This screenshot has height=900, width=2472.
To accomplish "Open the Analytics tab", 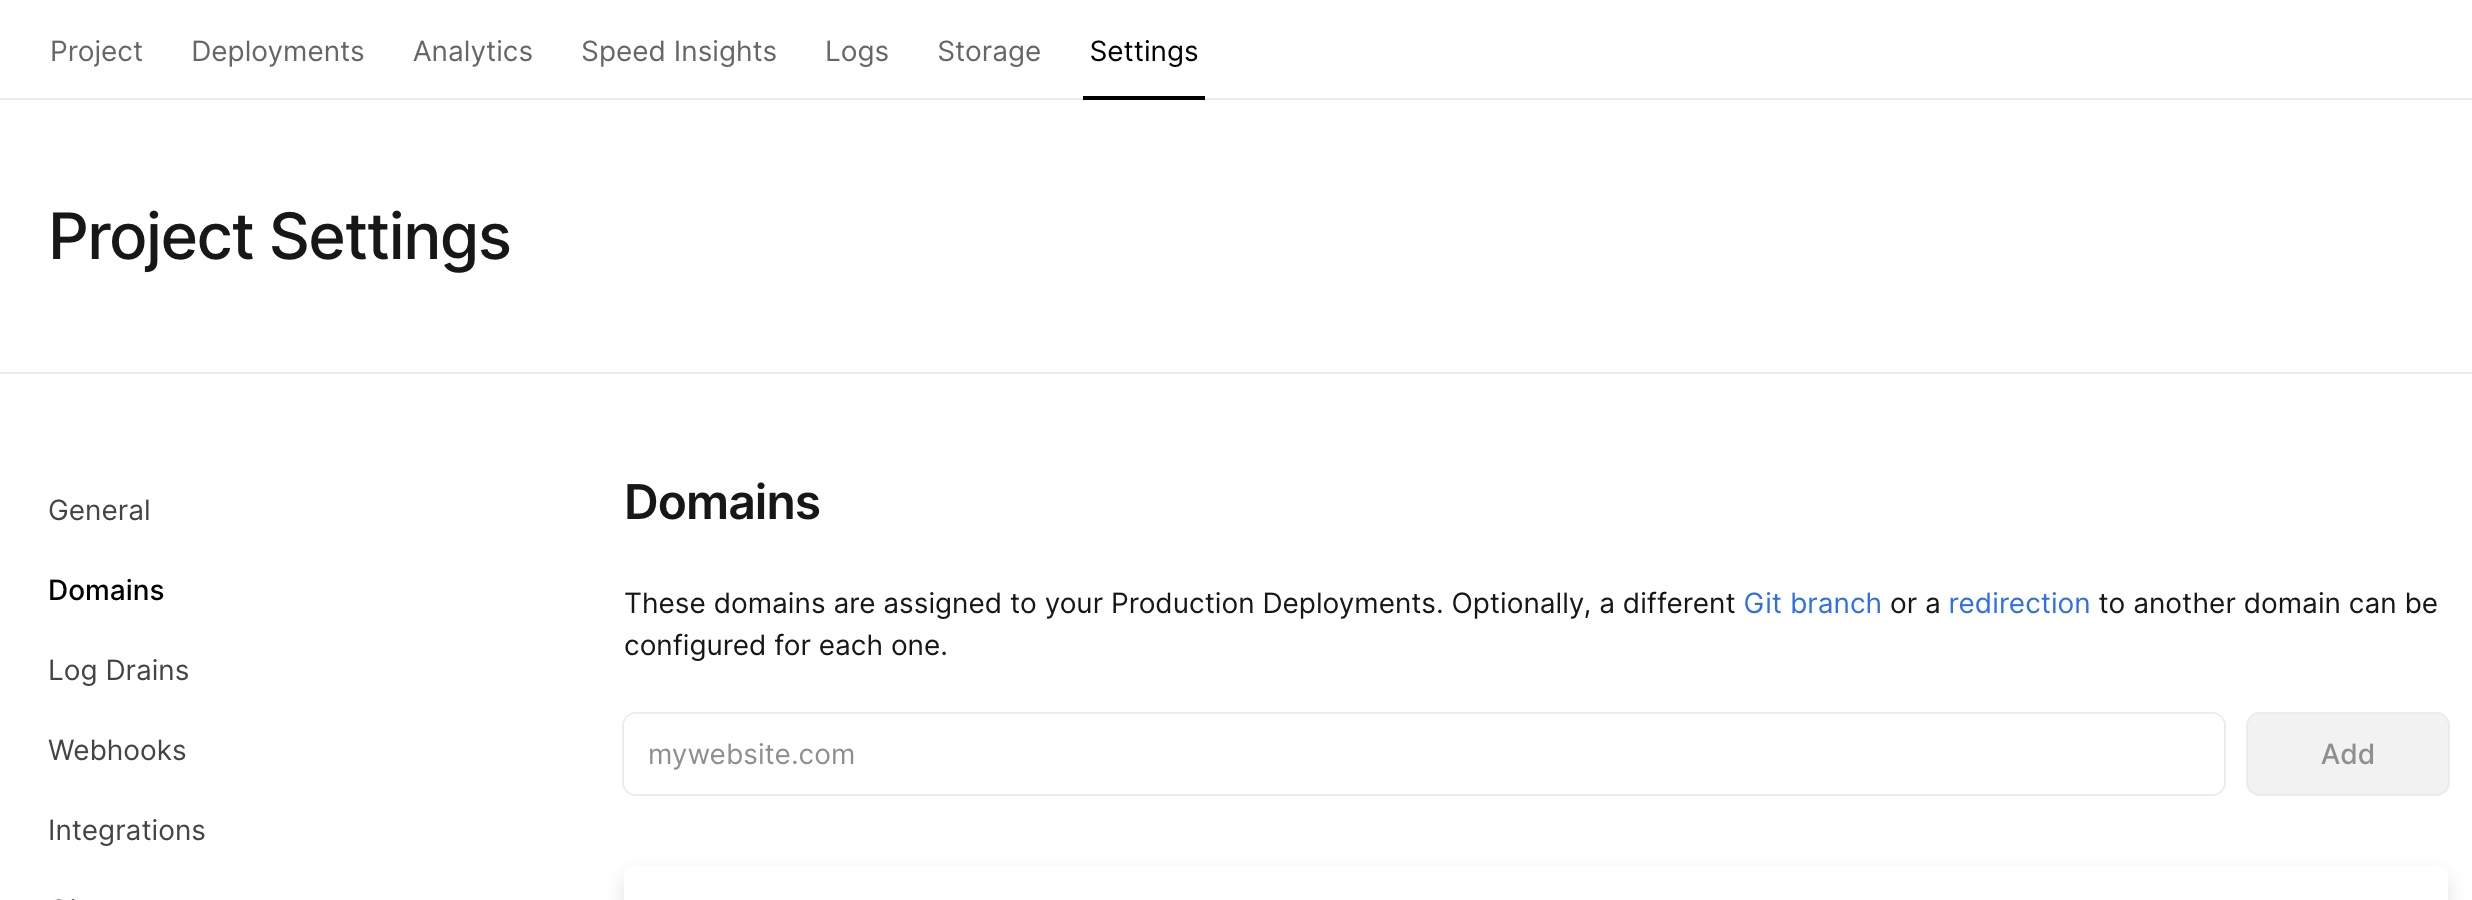I will click(x=473, y=51).
